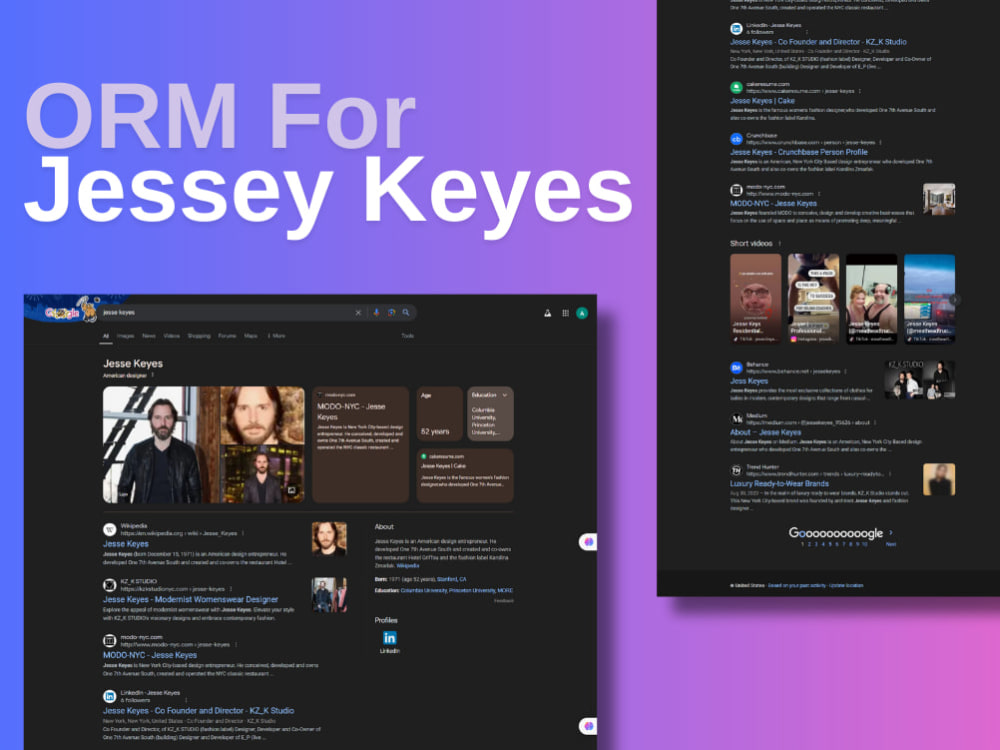Open the Google apps grid icon
This screenshot has height=750, width=1000.
click(565, 313)
